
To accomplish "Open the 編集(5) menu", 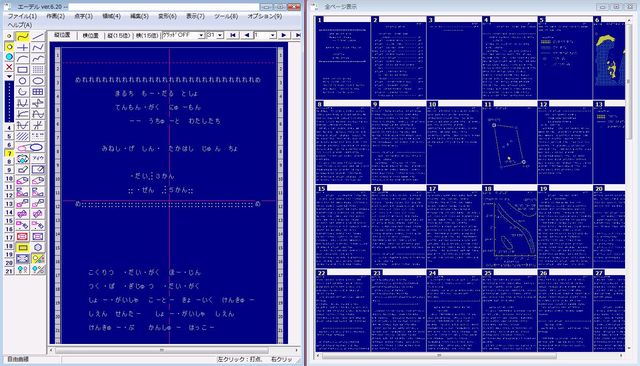I will pyautogui.click(x=139, y=16).
